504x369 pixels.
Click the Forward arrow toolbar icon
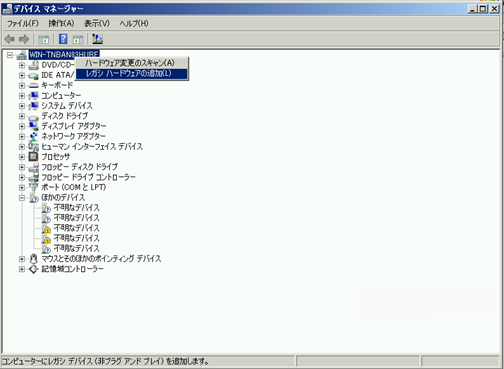click(24, 39)
